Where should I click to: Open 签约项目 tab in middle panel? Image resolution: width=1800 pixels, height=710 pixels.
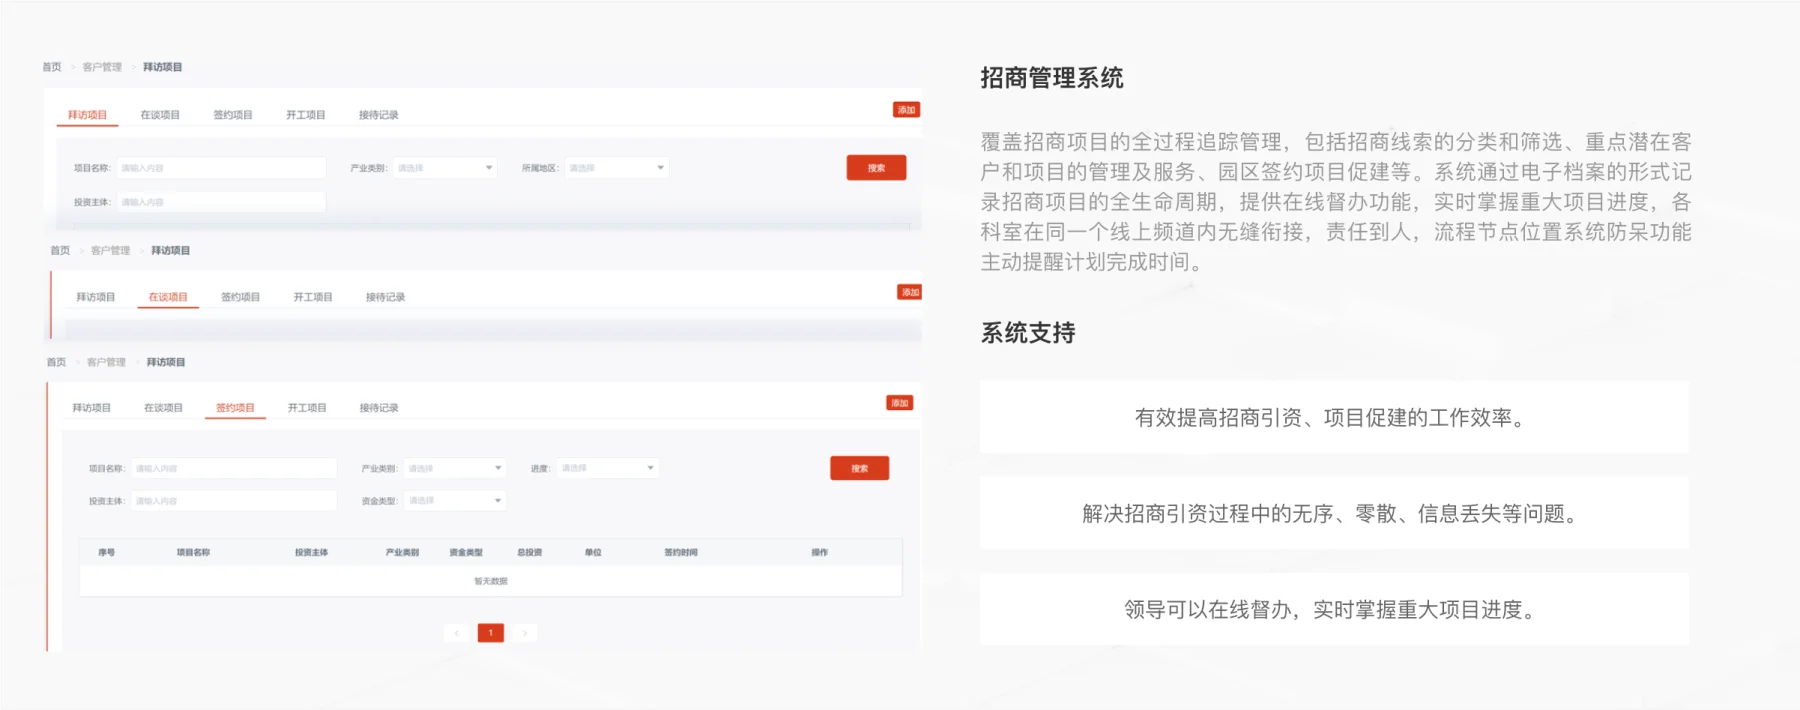click(241, 297)
